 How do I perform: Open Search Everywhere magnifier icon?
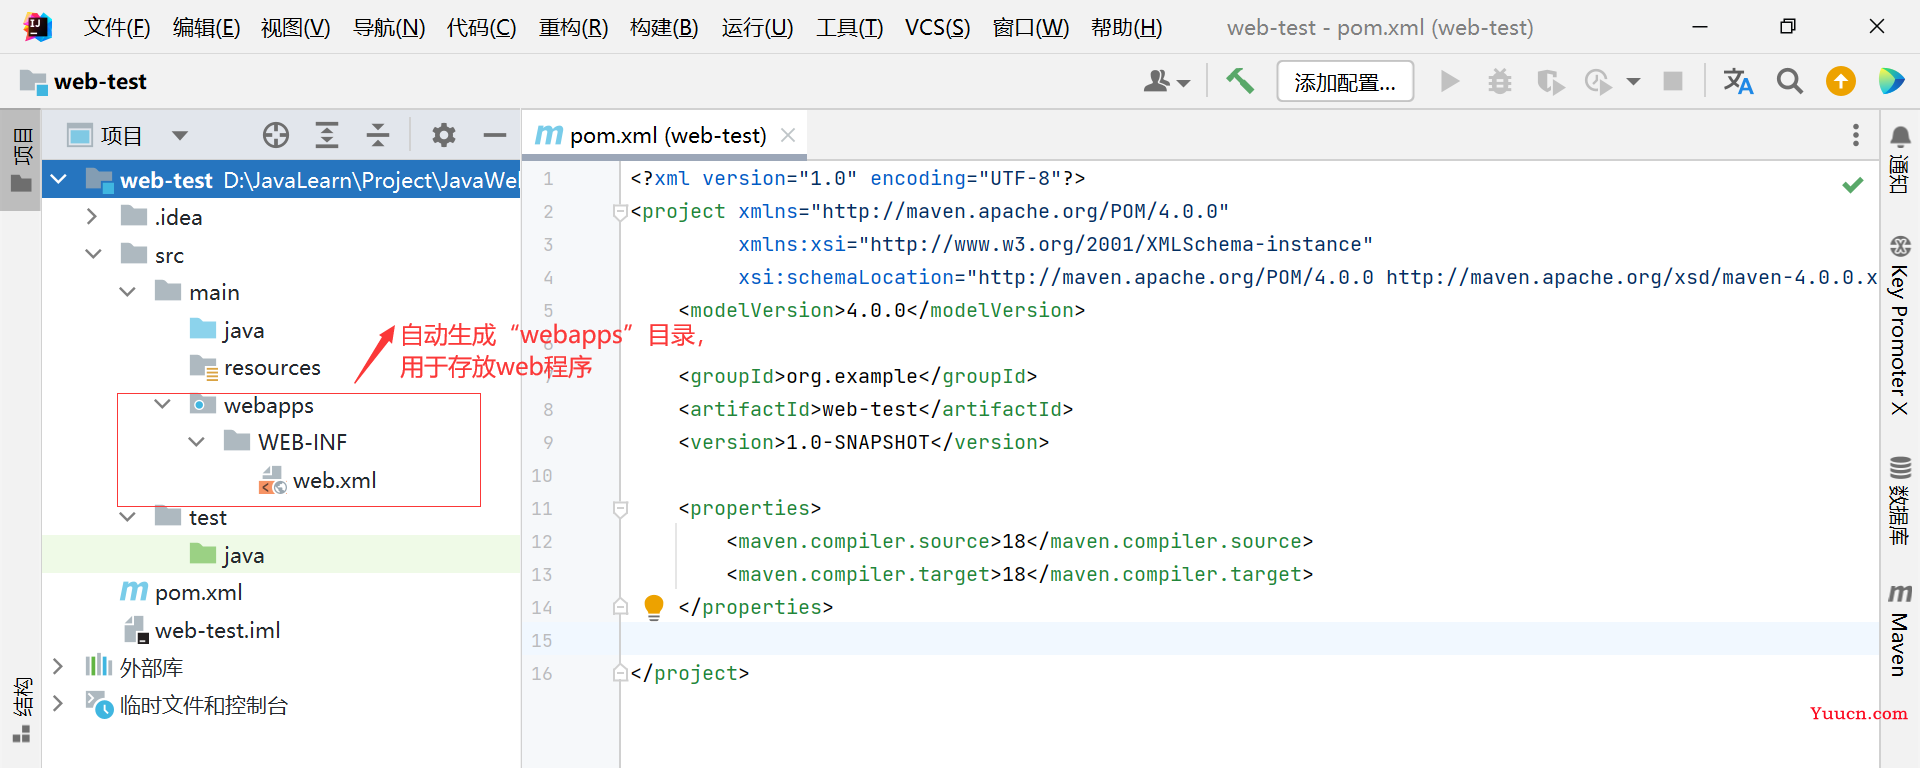[1789, 81]
